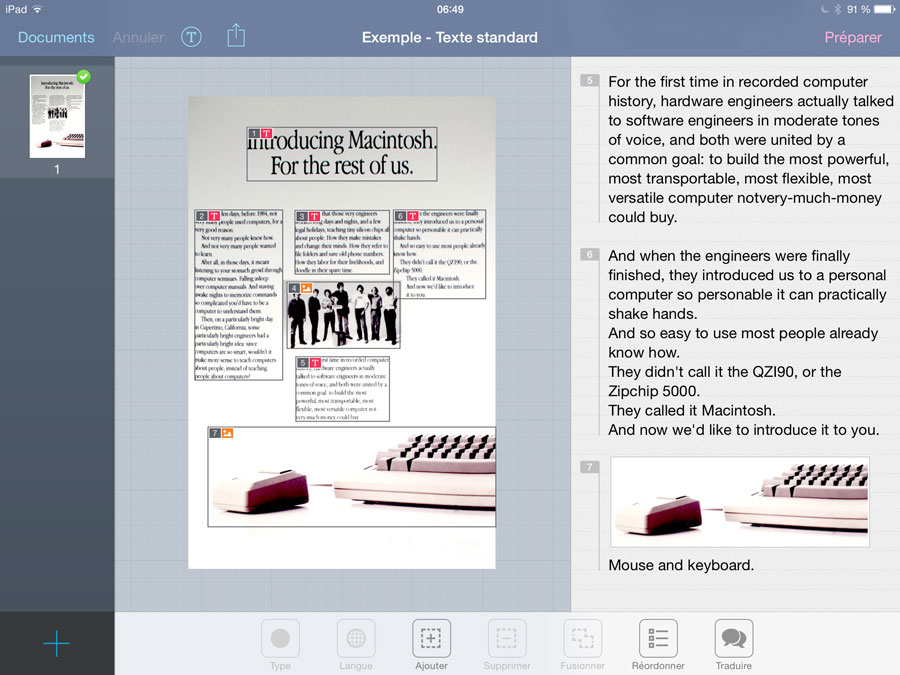
Task: Tap paragraph 7 number marker
Action: [x=589, y=467]
